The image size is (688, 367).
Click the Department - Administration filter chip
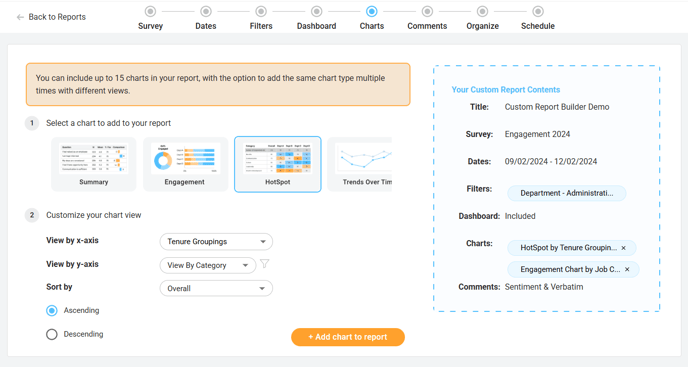pyautogui.click(x=566, y=193)
